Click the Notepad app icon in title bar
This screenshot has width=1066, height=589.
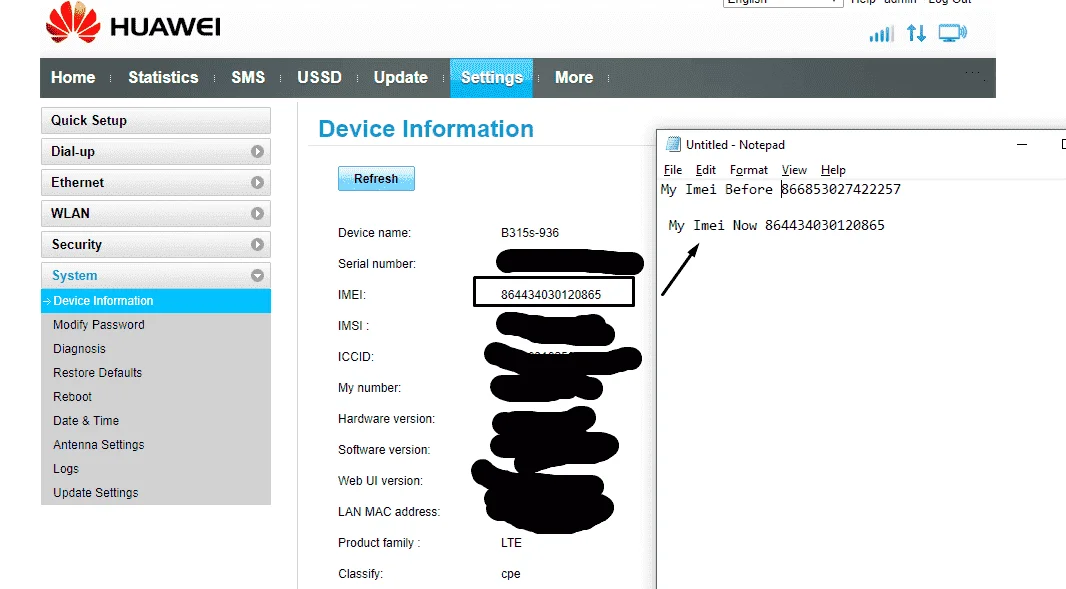(673, 144)
